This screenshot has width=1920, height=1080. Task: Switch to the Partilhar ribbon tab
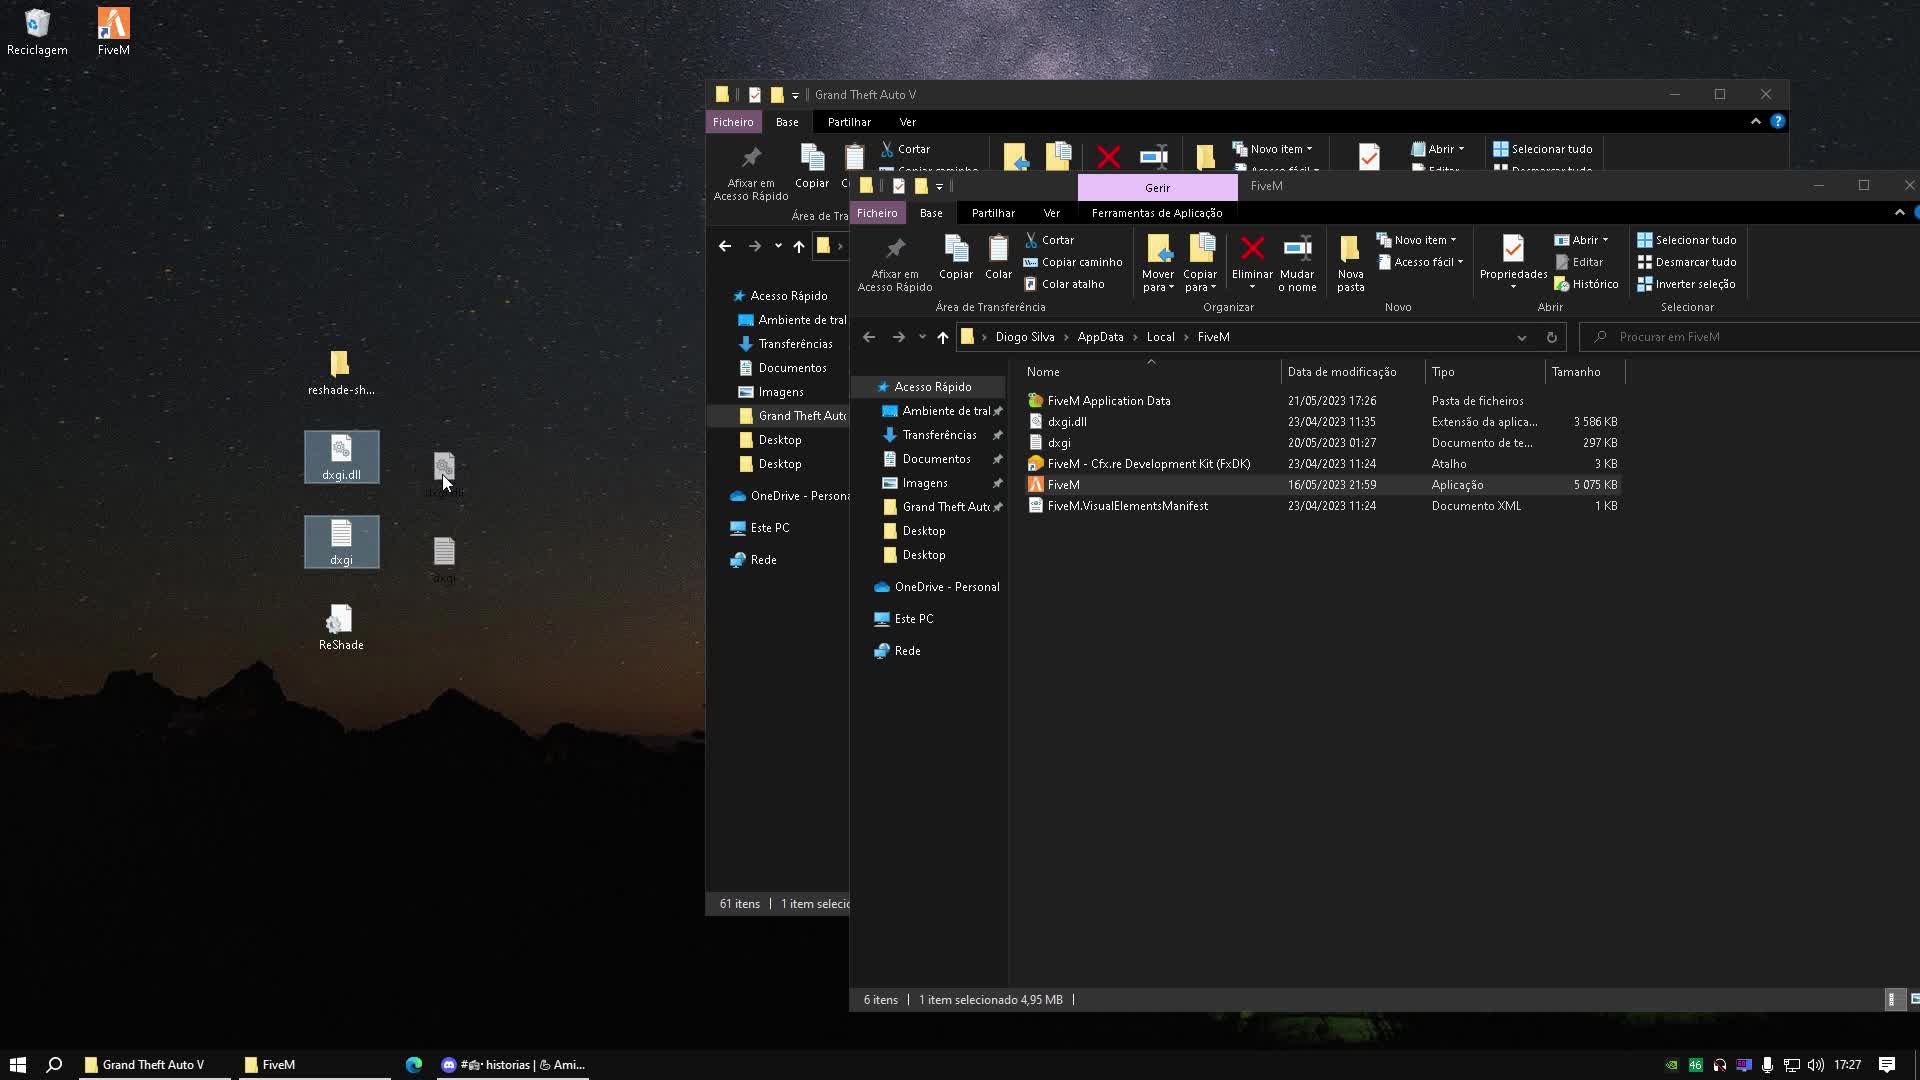coord(992,213)
